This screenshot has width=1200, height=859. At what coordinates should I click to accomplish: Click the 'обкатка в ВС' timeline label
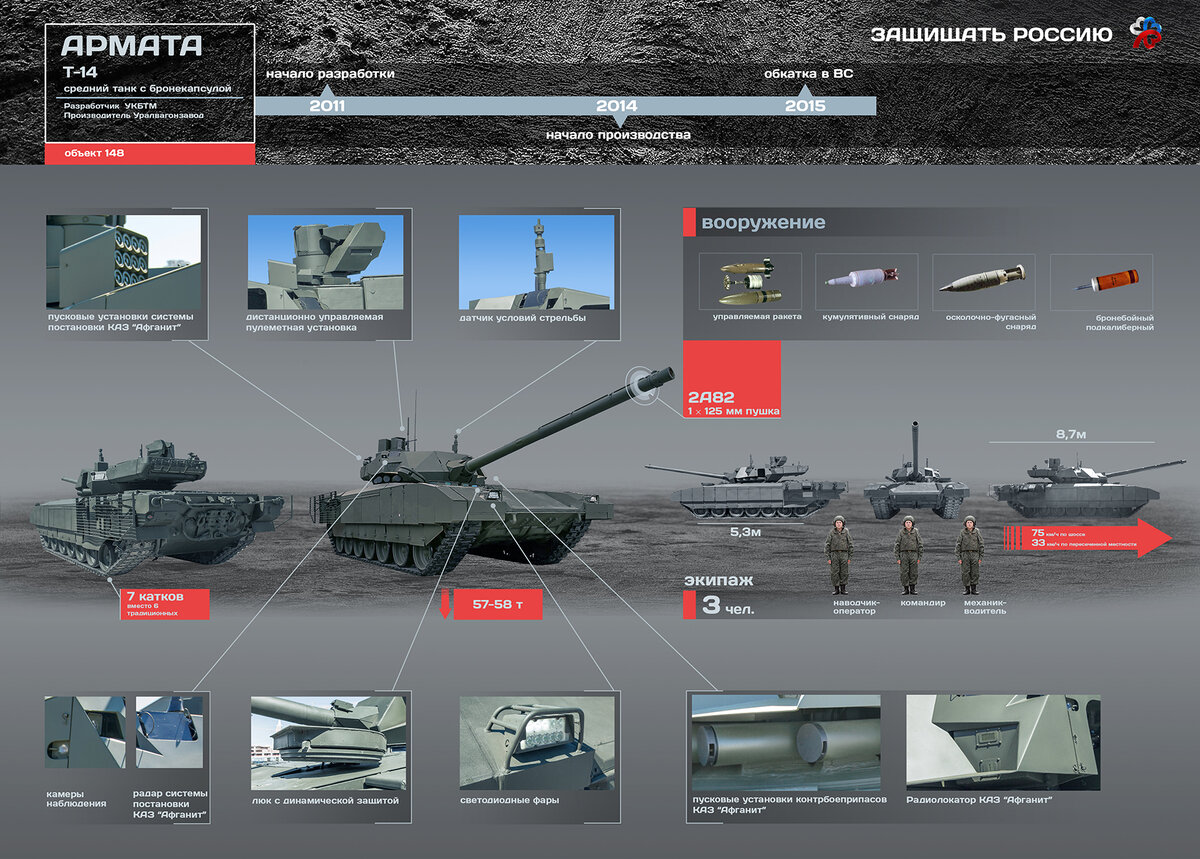[x=808, y=74]
